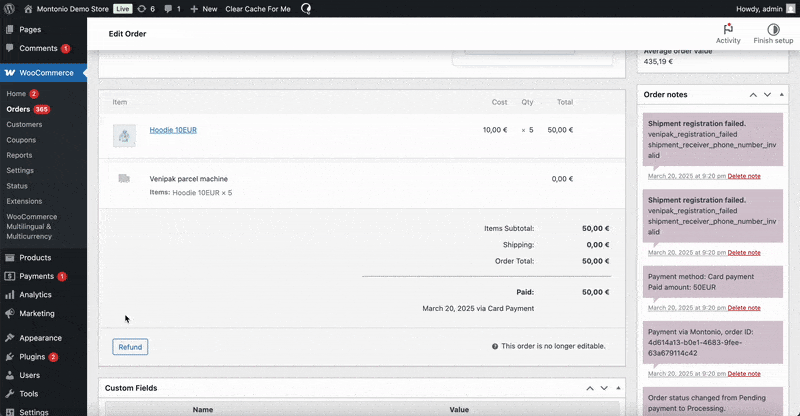Click the WooCommerce logo icon
The image size is (800, 416).
click(x=10, y=73)
